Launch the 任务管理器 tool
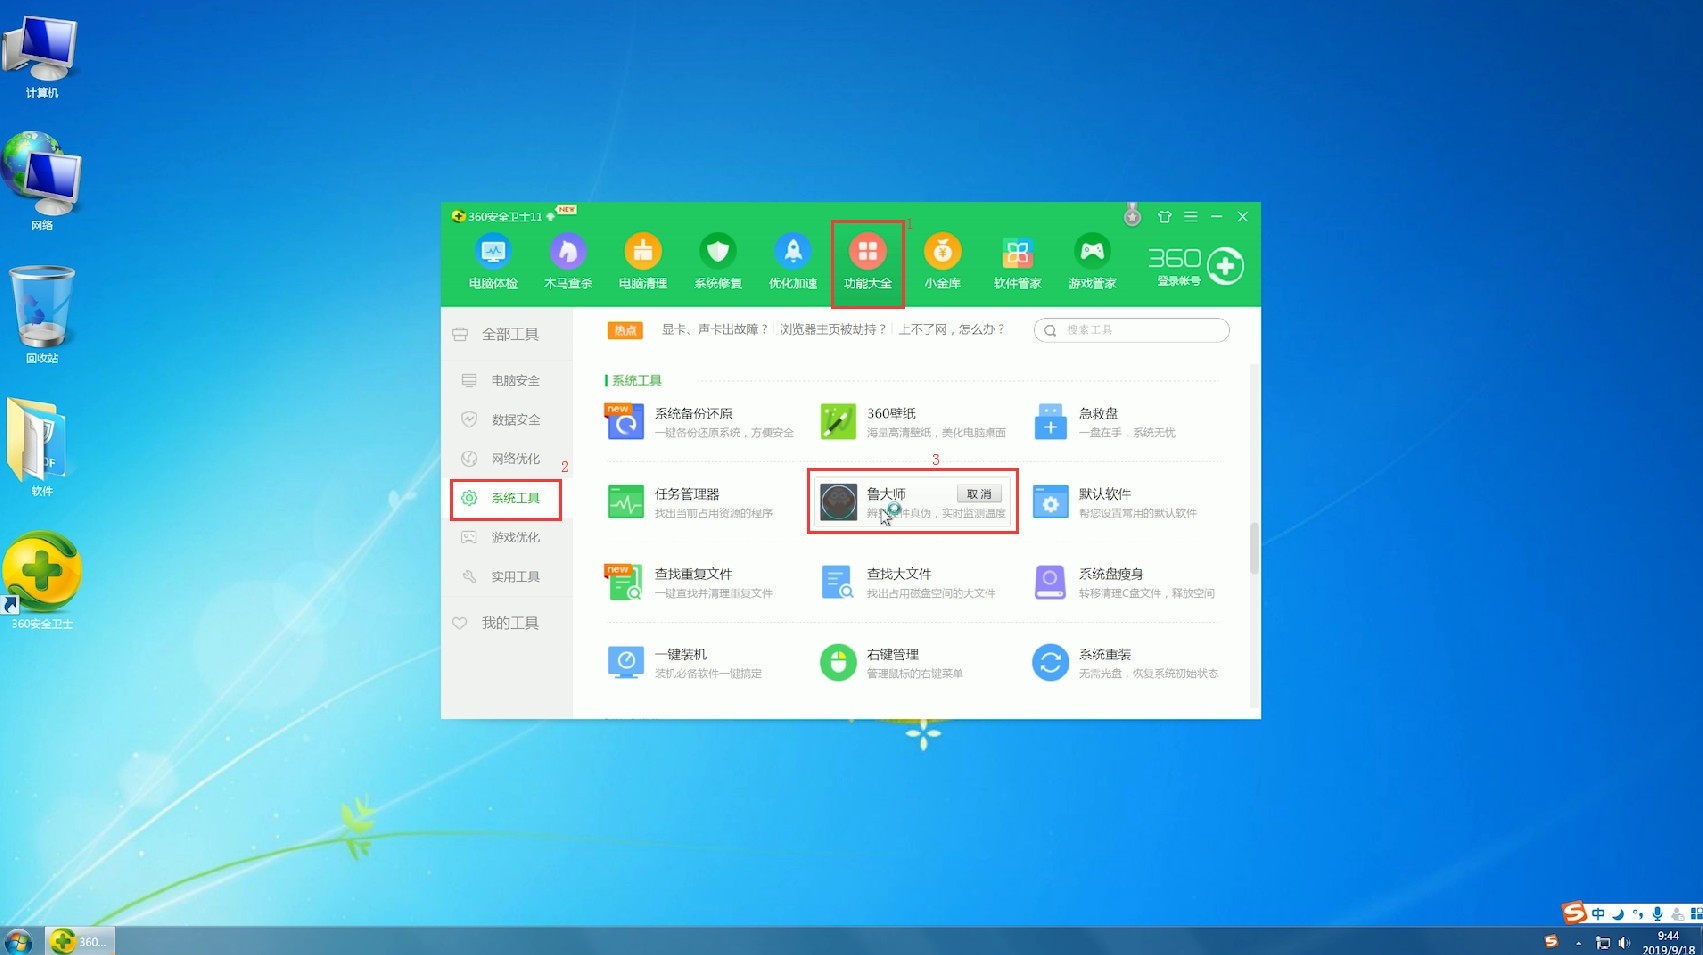 tap(625, 502)
